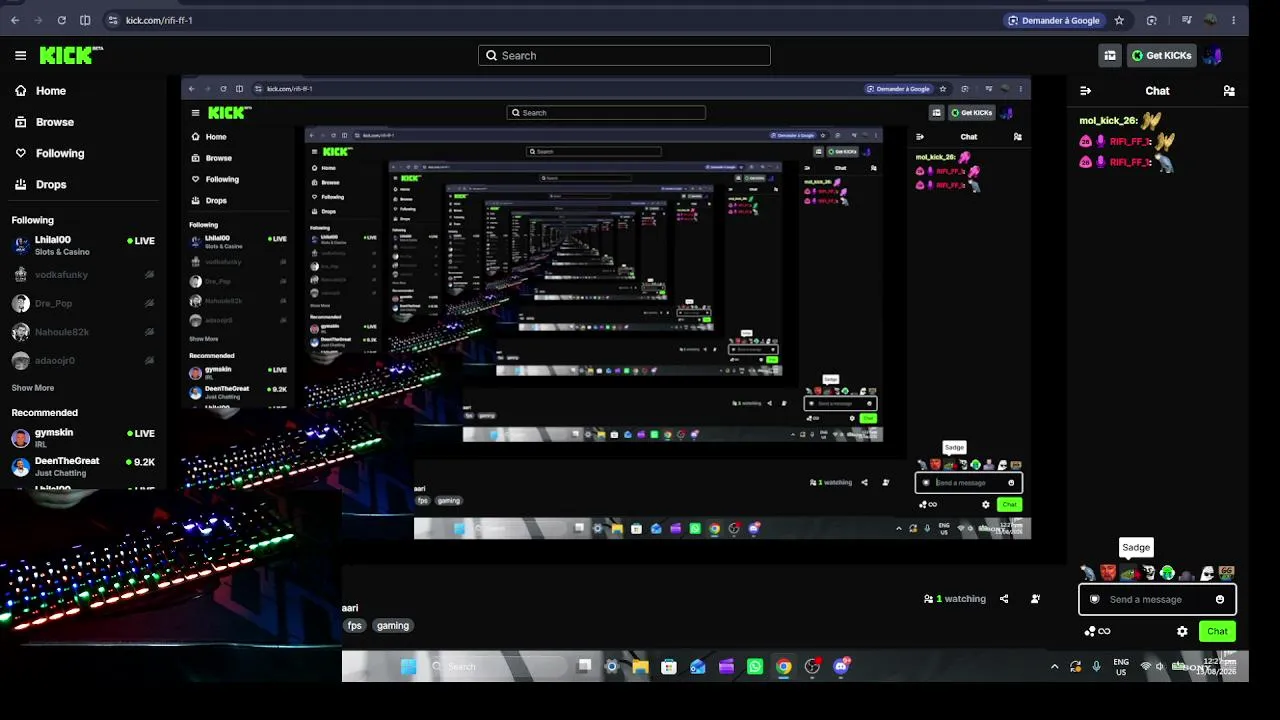This screenshot has width=1280, height=720.
Task: Open the browser side panel icon
Action: click(85, 20)
